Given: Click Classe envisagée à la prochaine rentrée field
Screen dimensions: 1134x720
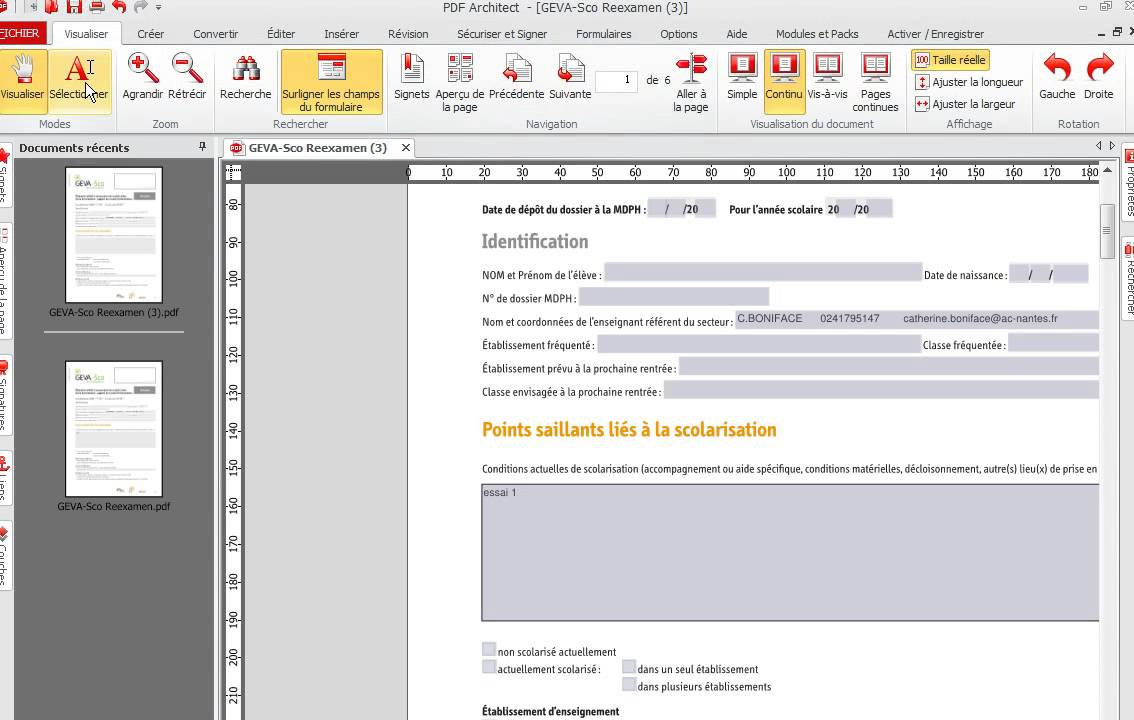Looking at the screenshot, I should pos(881,390).
